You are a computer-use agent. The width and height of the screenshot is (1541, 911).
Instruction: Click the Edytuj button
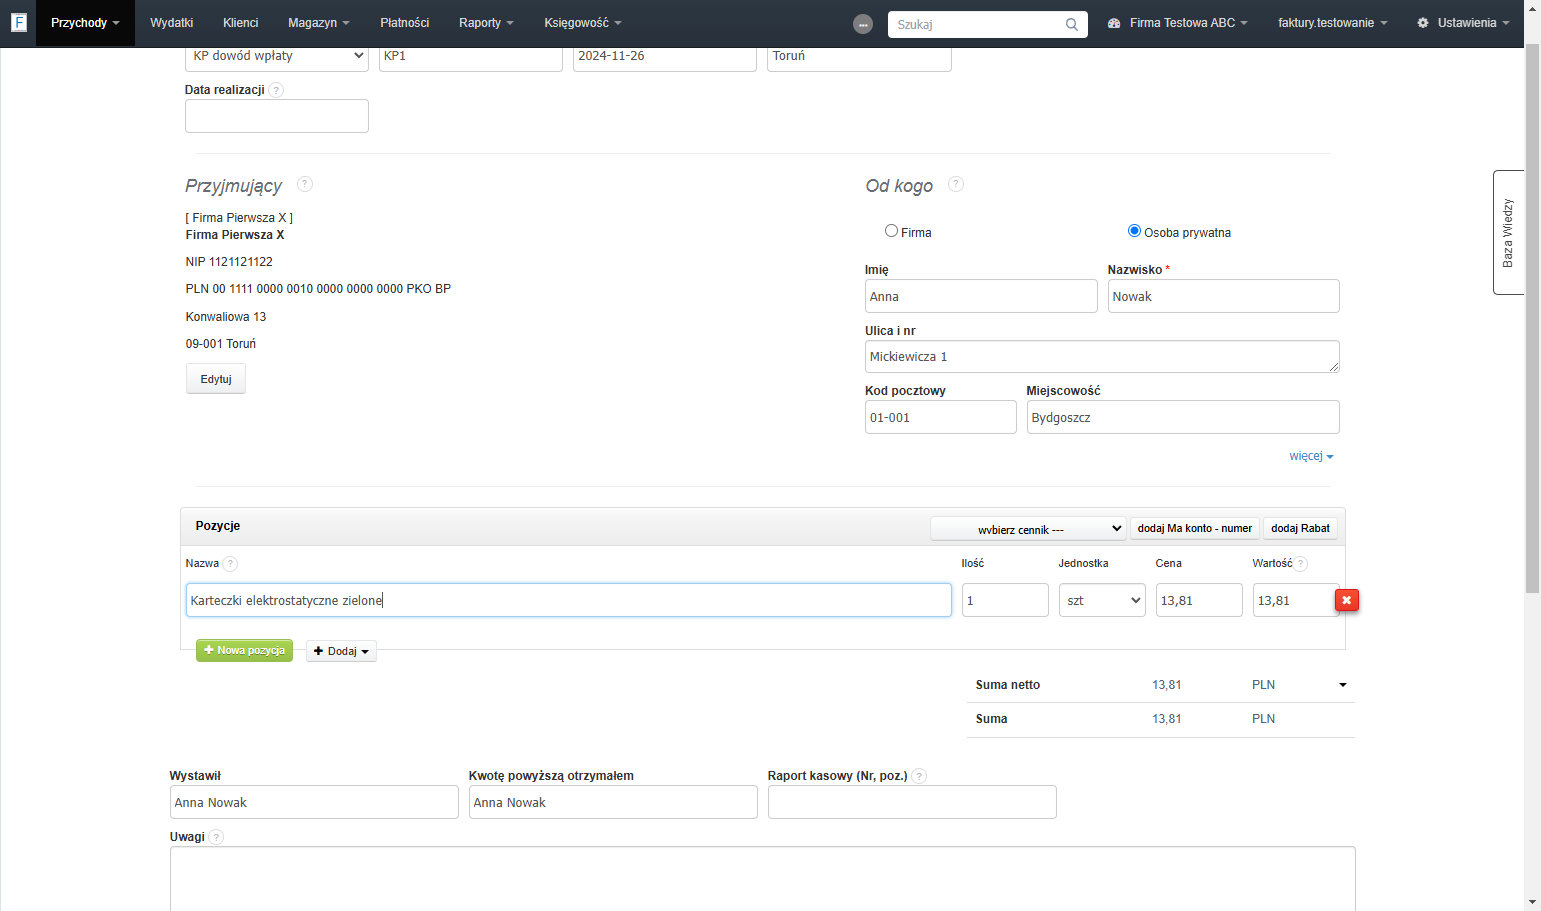216,379
